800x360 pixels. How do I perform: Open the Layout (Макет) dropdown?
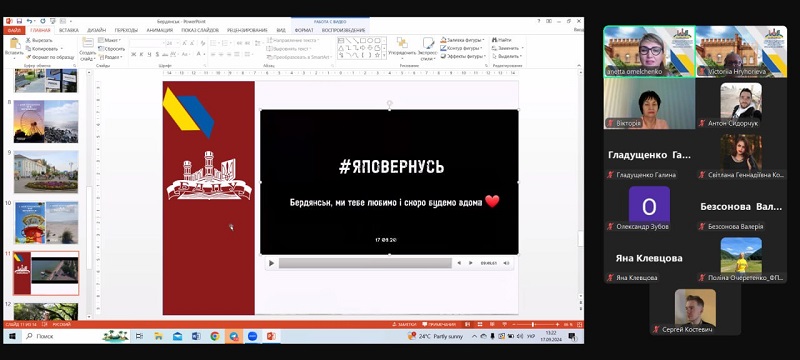110,40
